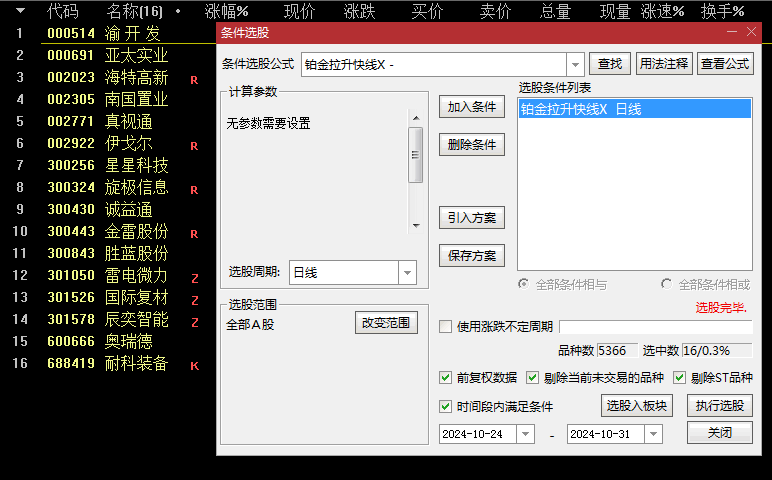Open start date 2024-10-24 dropdown
772x480 pixels.
(525, 434)
